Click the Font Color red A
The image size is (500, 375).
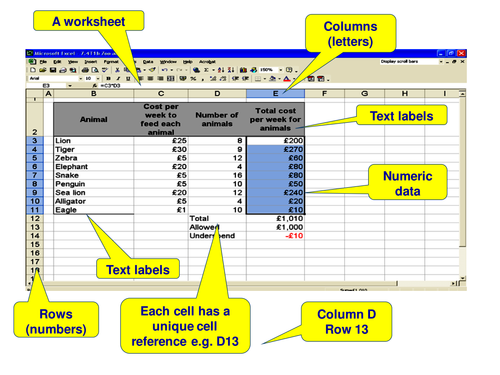coord(287,79)
